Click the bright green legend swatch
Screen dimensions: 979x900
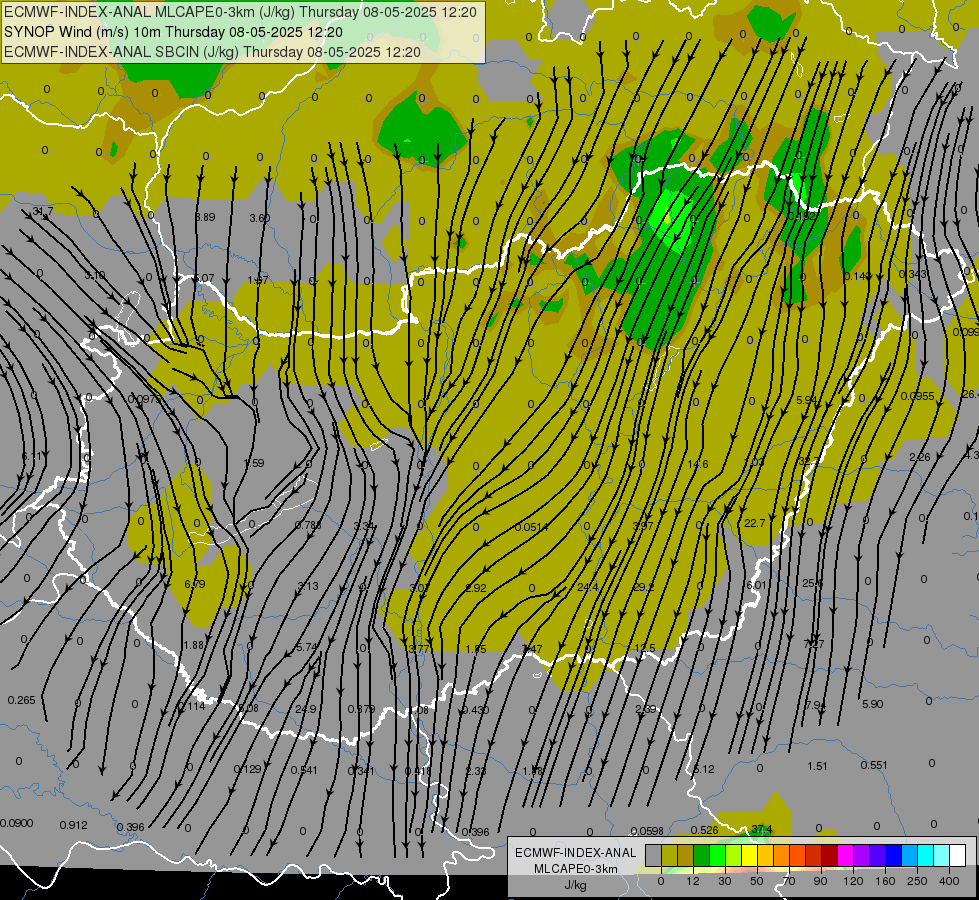click(x=717, y=855)
